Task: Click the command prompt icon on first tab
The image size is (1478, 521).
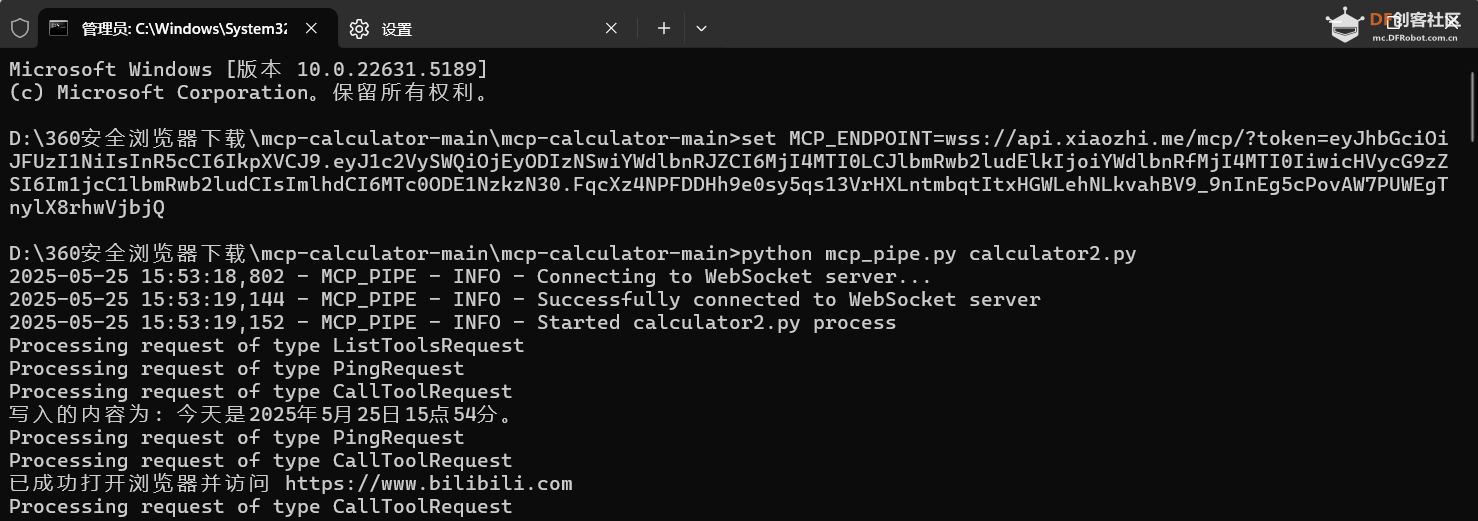Action: [x=59, y=29]
